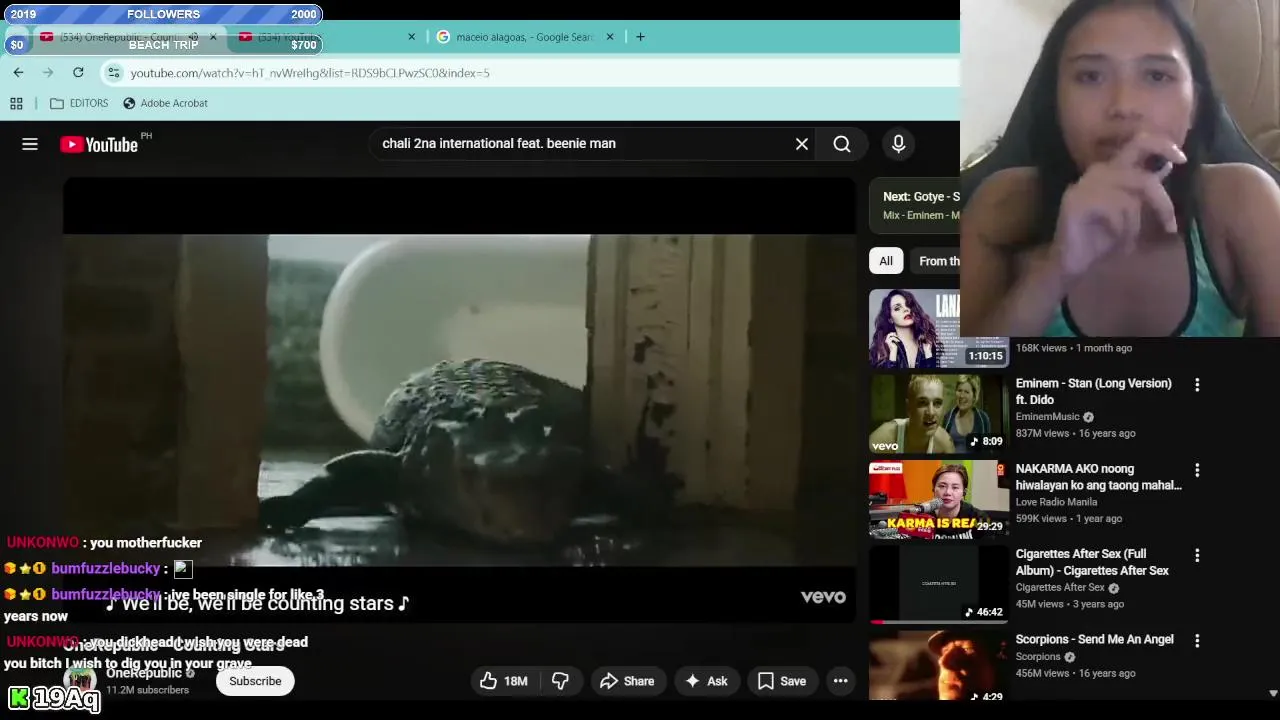This screenshot has width=1280, height=720.
Task: Switch to the maceio alagoas Google Search tab
Action: coord(515,37)
